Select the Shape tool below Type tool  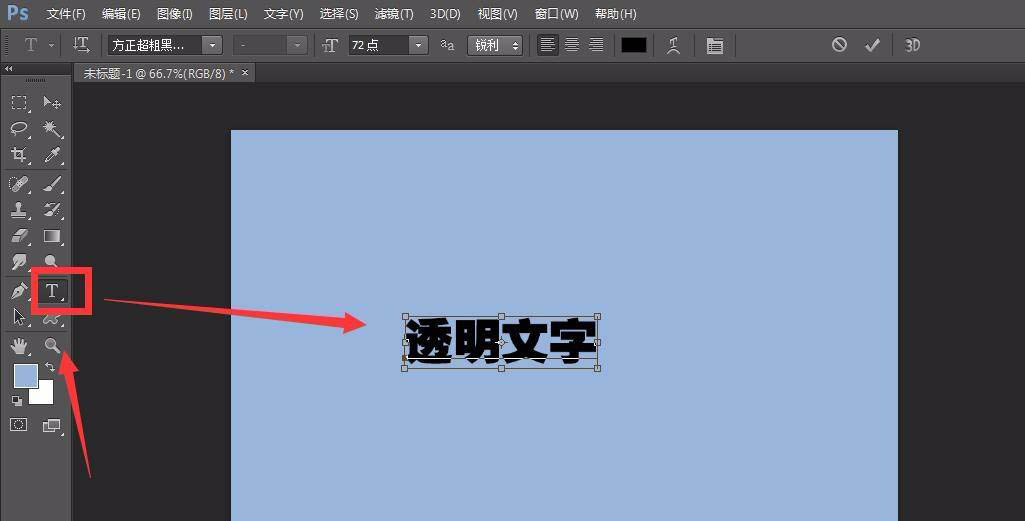click(52, 320)
